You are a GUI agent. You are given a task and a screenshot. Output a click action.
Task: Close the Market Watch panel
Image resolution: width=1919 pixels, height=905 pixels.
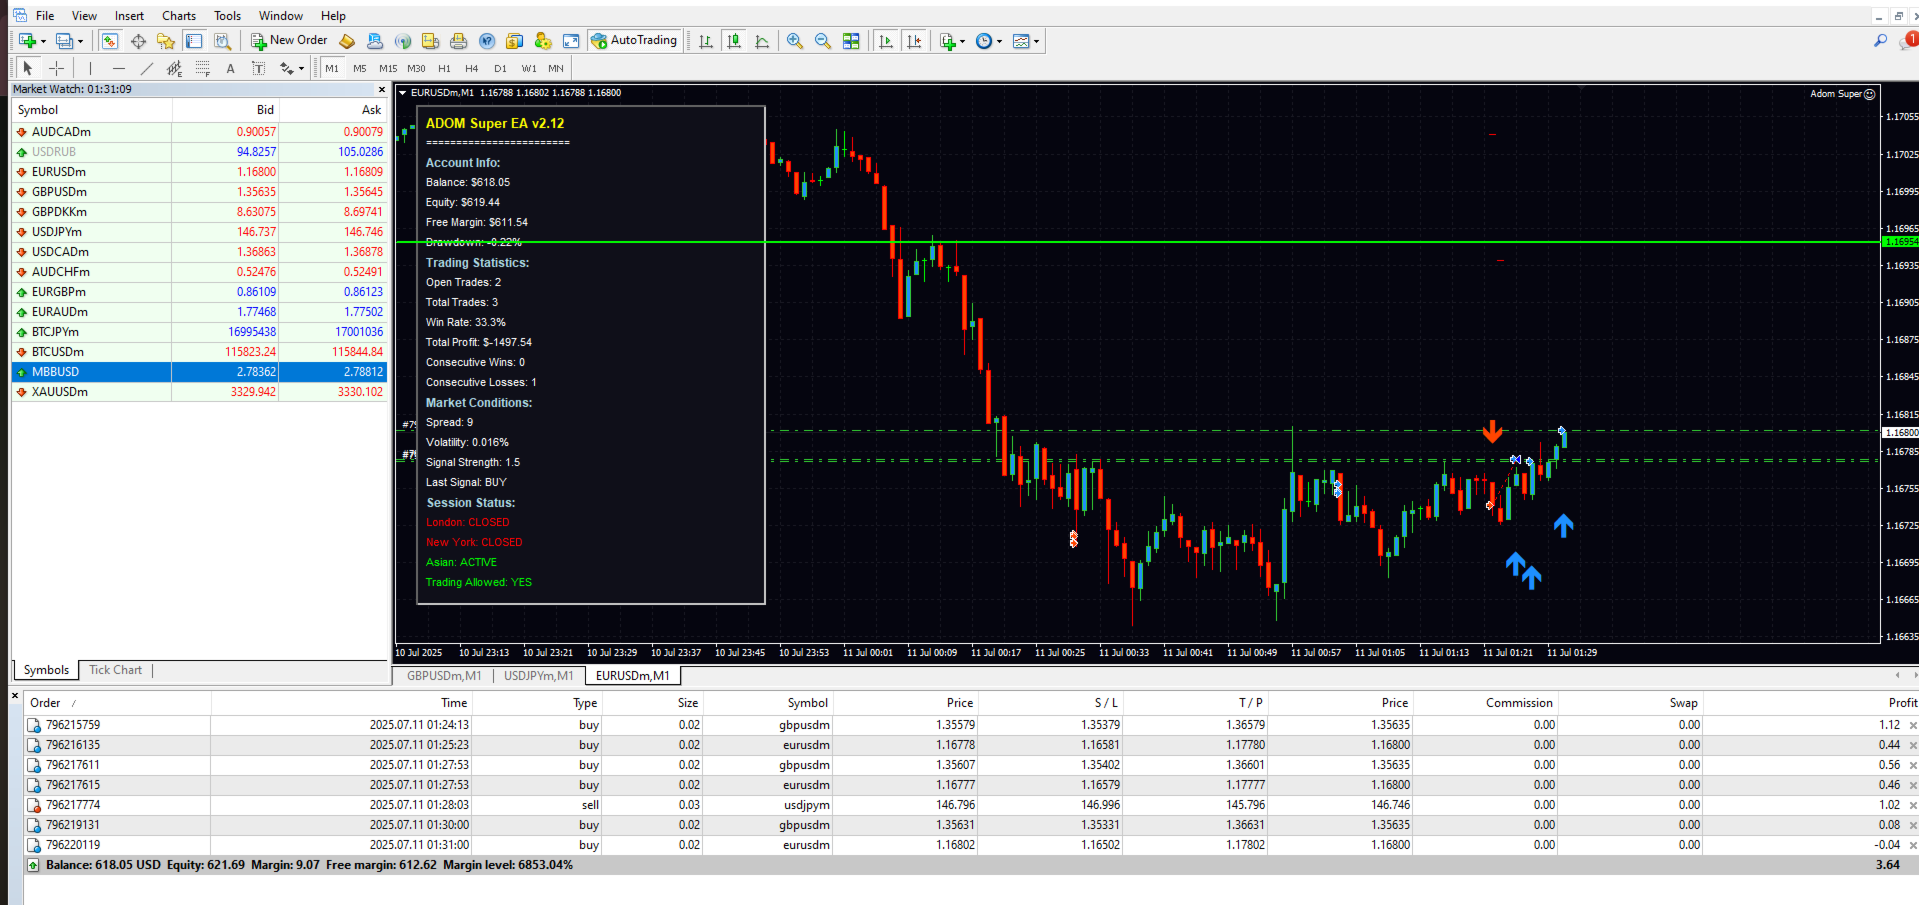click(381, 89)
